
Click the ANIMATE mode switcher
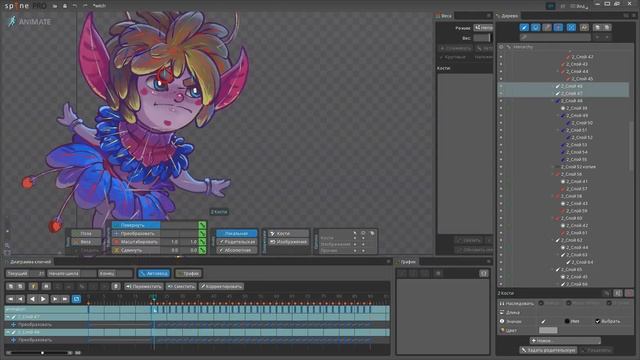[29, 22]
